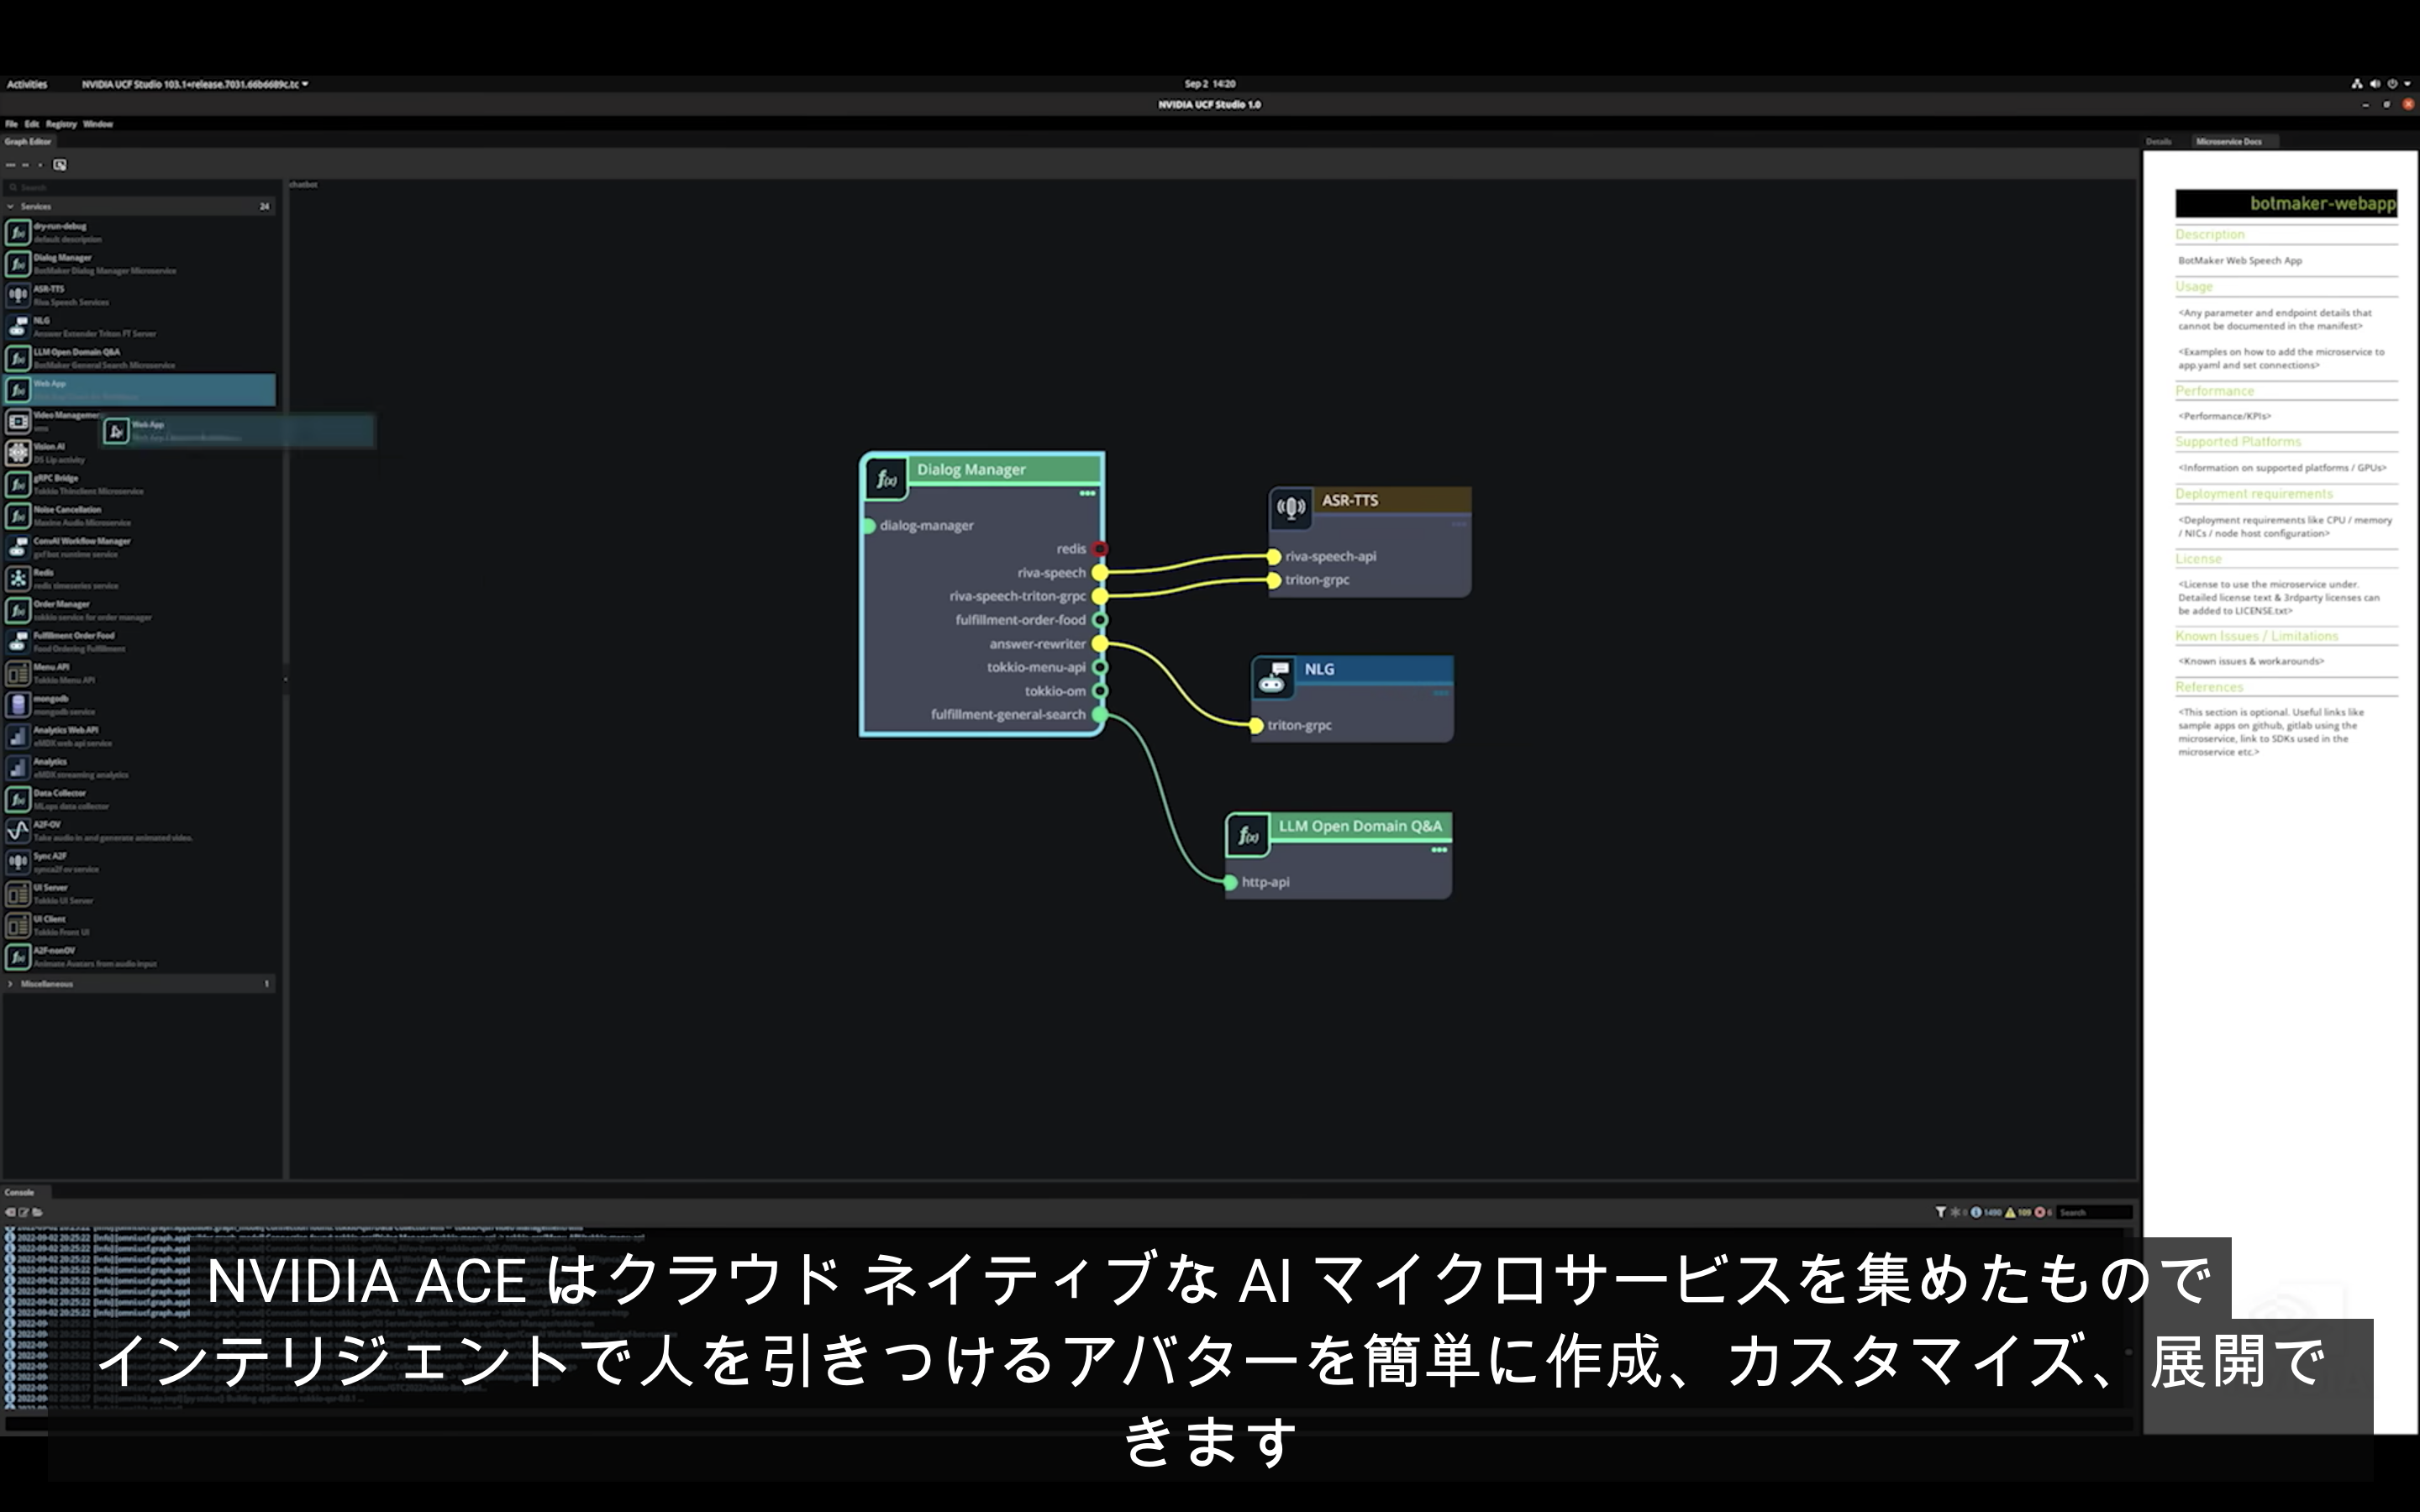Select LLM Open Domain Q&A sidebar service

(140, 358)
